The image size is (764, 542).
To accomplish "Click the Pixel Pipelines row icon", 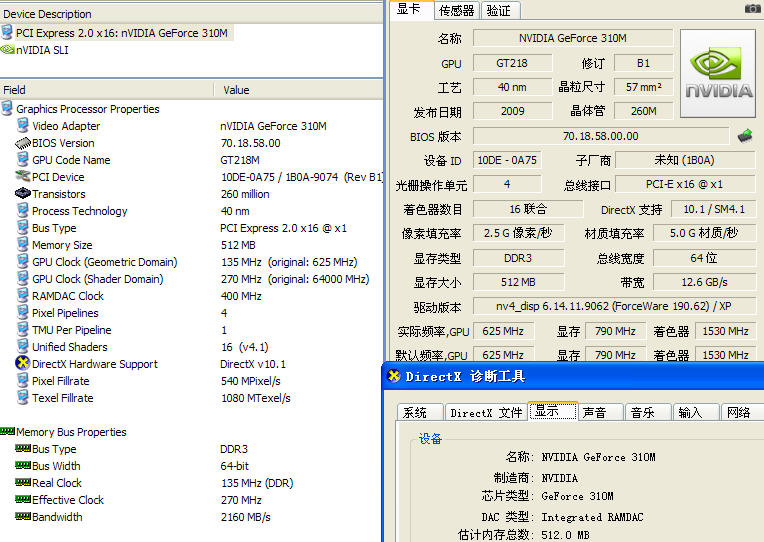I will (22, 312).
